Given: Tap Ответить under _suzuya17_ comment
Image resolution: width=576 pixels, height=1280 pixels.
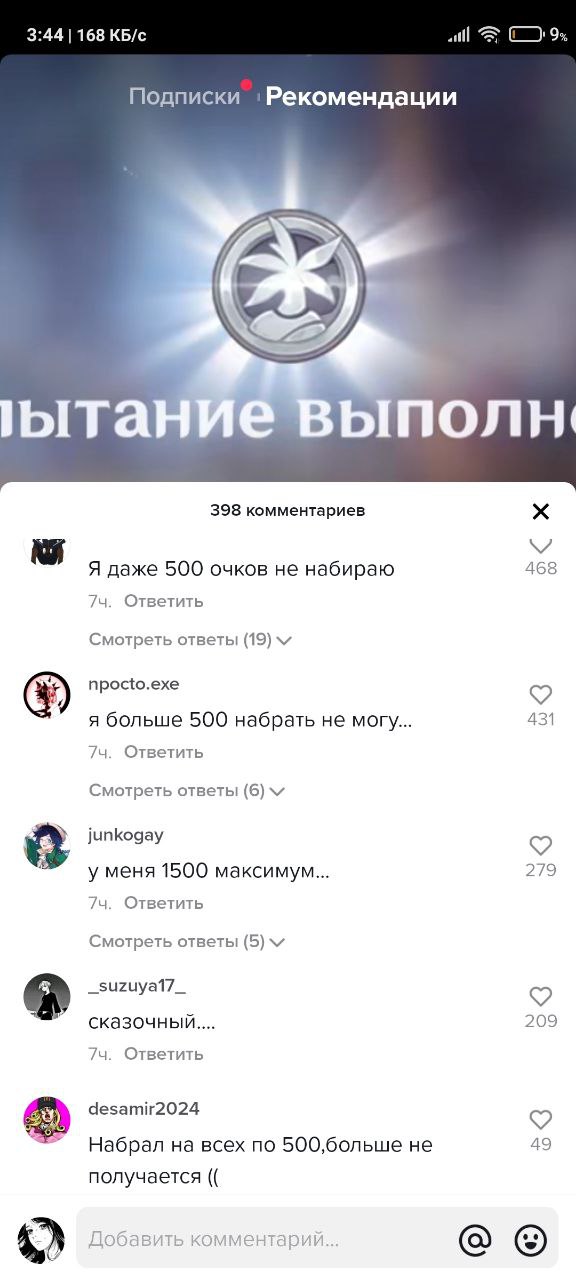Looking at the screenshot, I should 164,1054.
